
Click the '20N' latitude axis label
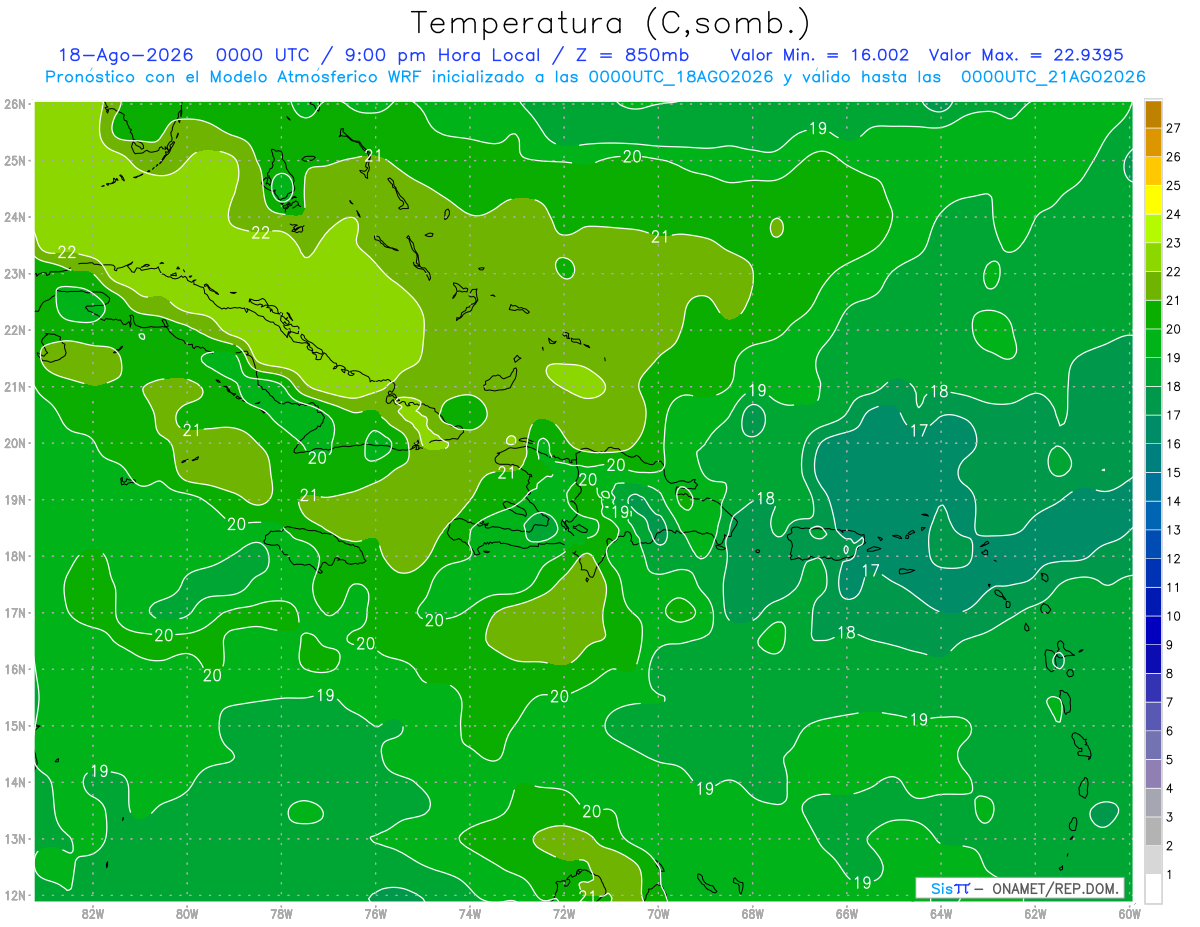15,443
